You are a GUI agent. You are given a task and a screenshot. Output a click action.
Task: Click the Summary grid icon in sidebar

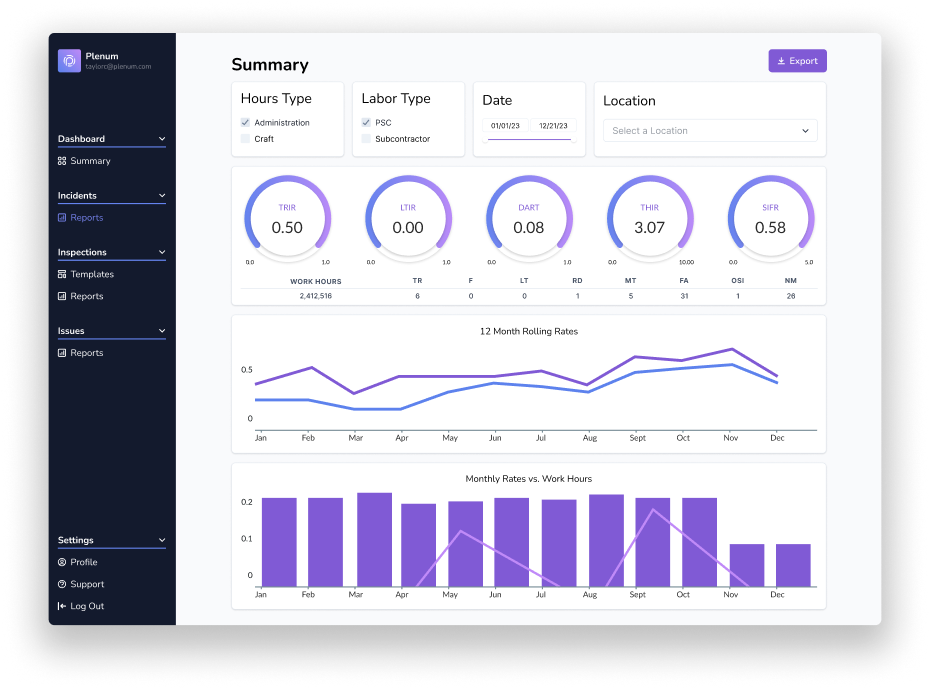62,161
